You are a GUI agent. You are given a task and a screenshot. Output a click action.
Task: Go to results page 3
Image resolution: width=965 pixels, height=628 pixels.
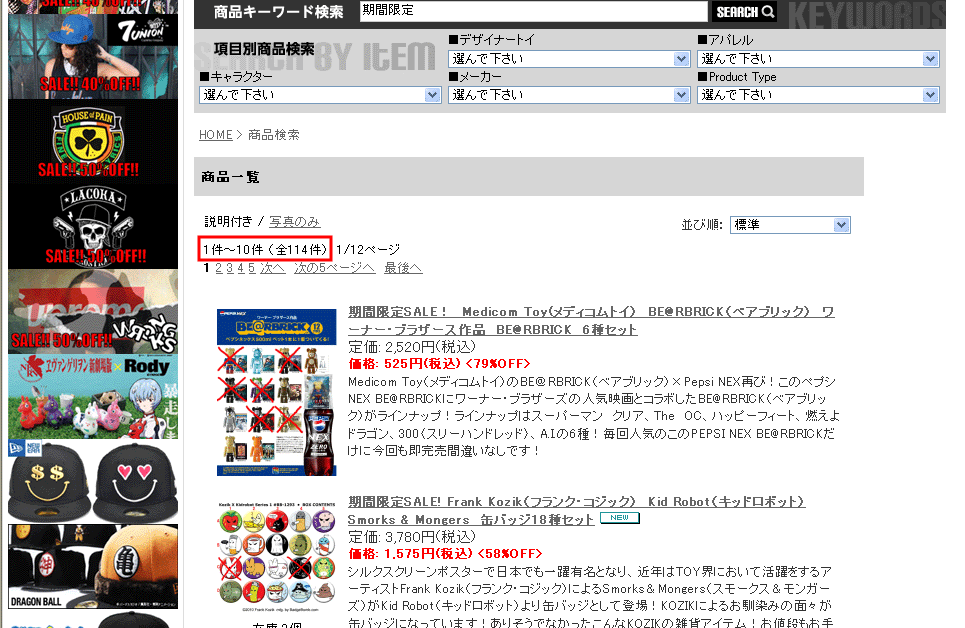(230, 268)
